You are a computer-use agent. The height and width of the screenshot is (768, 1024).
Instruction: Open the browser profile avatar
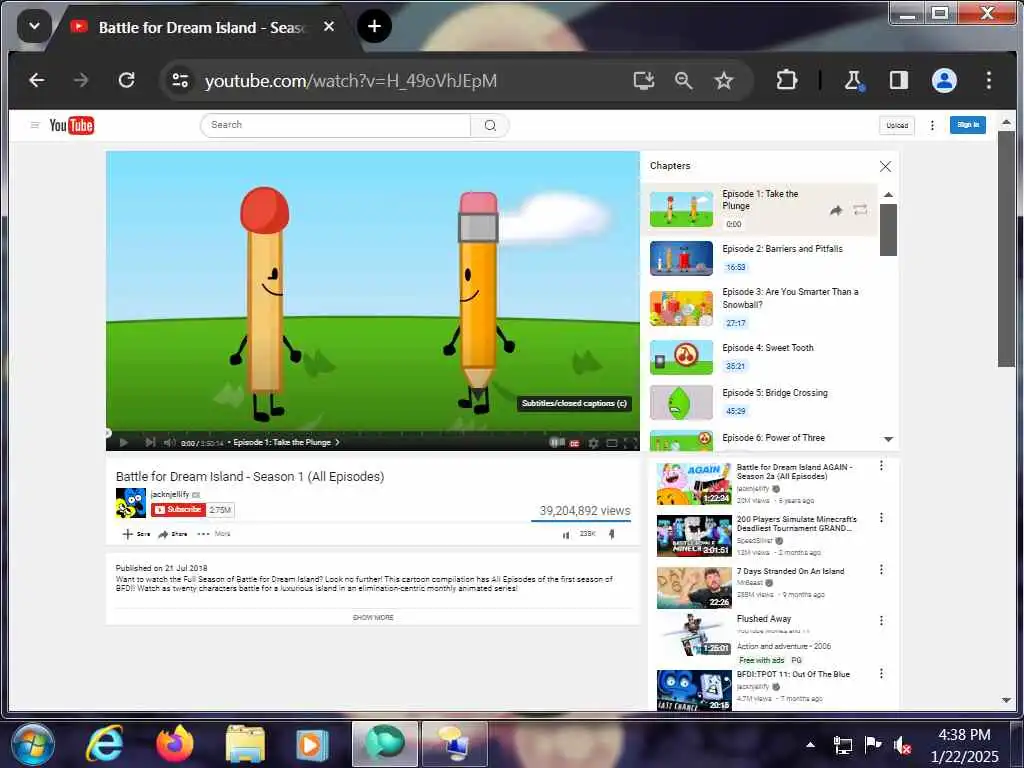944,80
